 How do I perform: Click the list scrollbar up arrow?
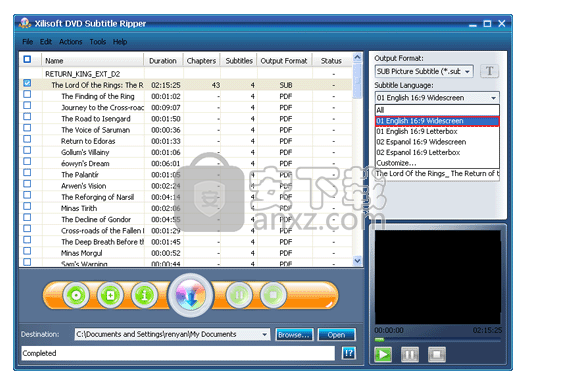click(x=357, y=58)
